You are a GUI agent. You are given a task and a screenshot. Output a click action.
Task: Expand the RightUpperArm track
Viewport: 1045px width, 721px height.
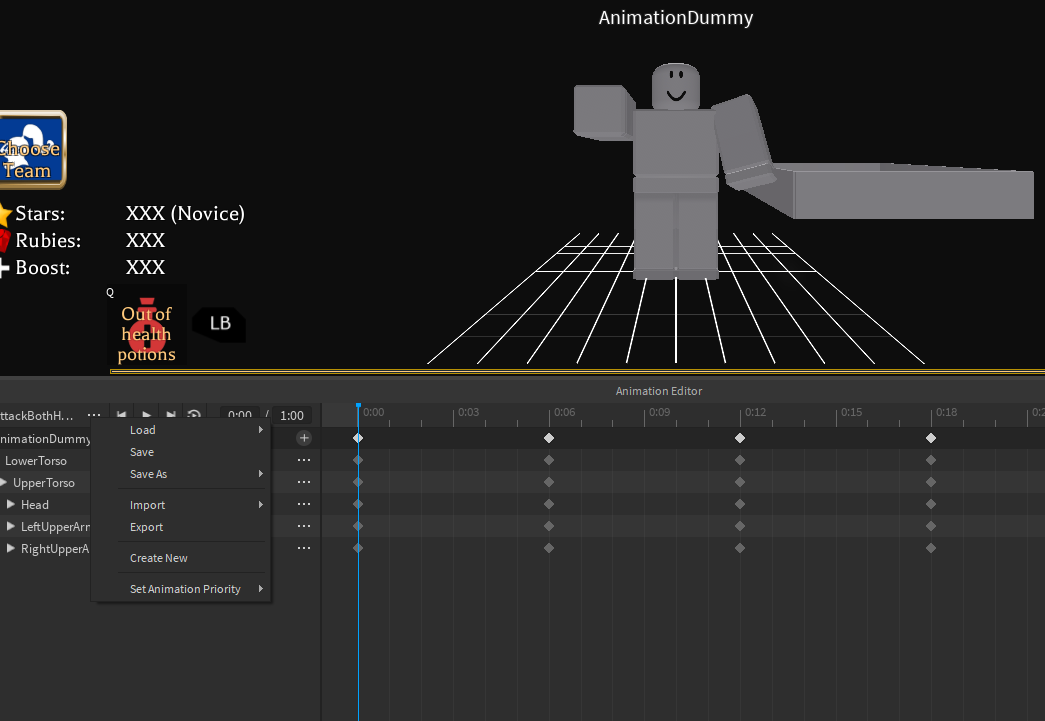point(11,548)
